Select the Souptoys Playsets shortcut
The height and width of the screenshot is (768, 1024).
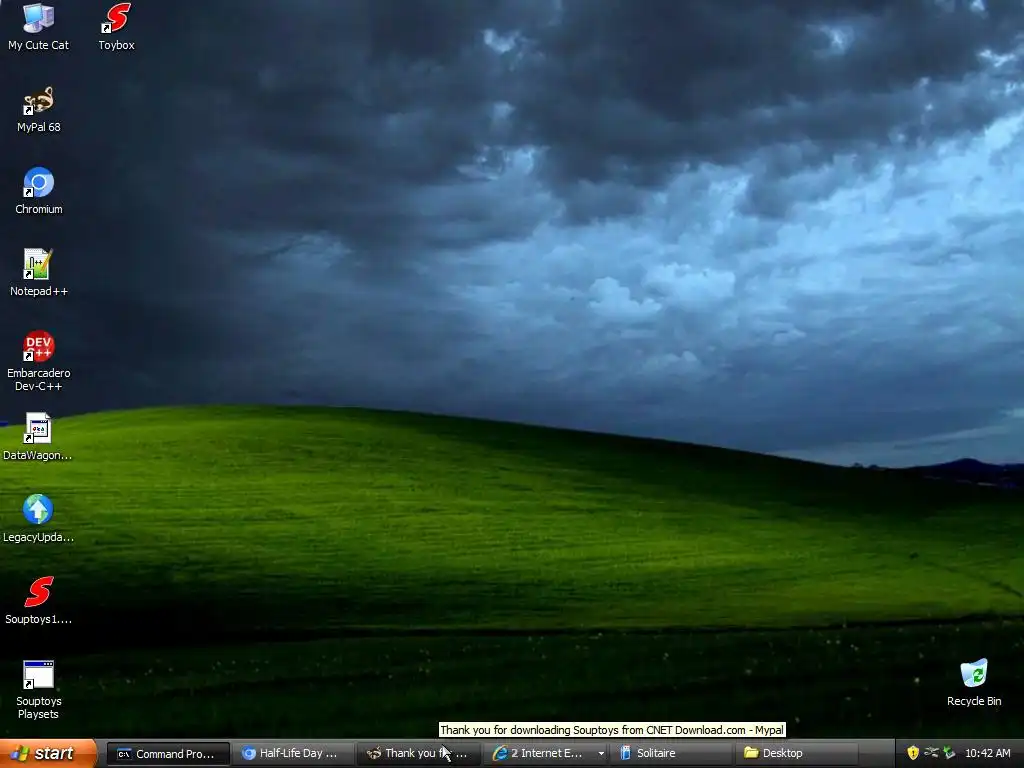coord(39,690)
